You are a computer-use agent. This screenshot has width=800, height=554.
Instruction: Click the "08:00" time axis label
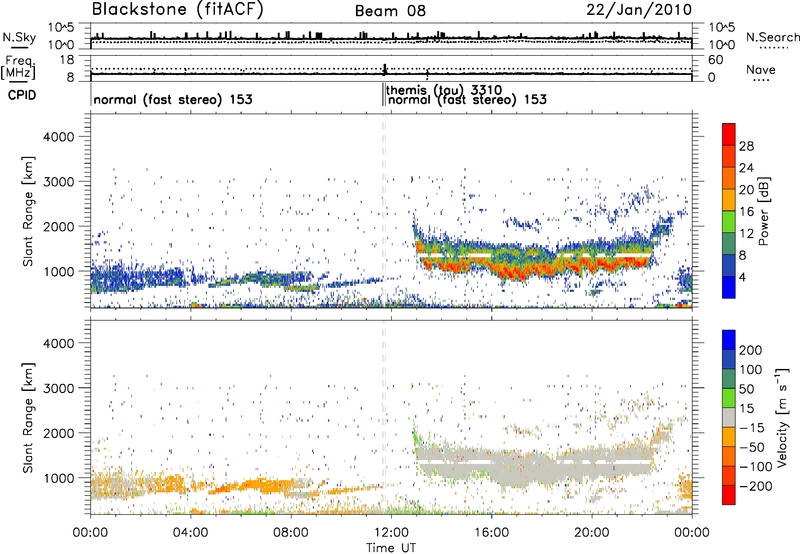(291, 533)
